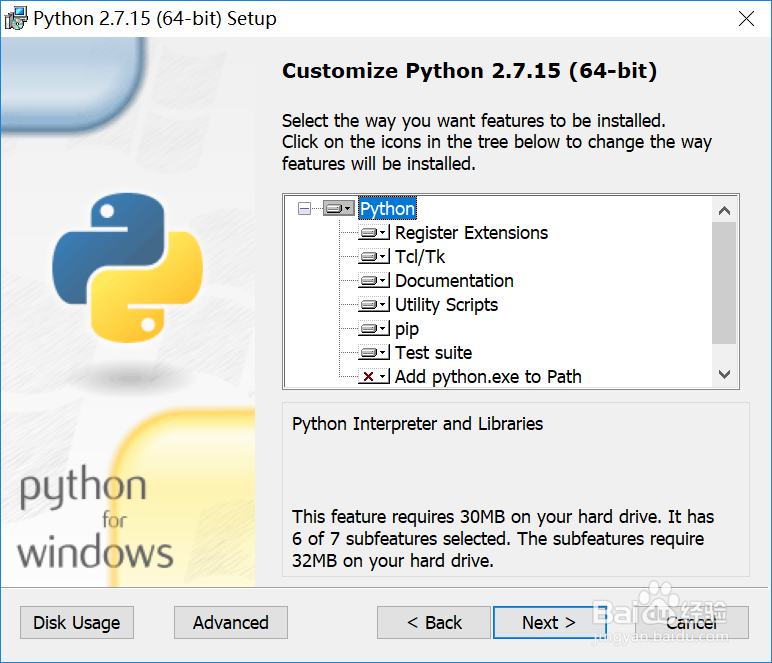The height and width of the screenshot is (663, 772).
Task: Click Utility Scripts feature drive icon
Action: [374, 305]
